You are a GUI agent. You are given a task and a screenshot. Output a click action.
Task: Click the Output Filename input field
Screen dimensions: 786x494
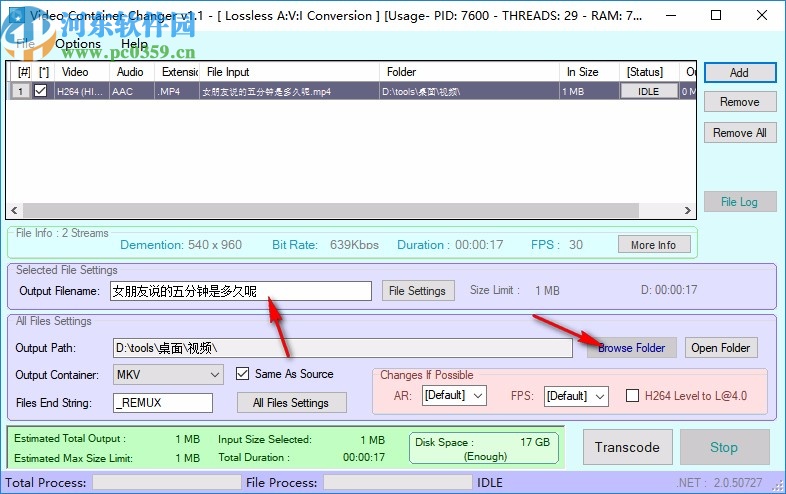(241, 291)
